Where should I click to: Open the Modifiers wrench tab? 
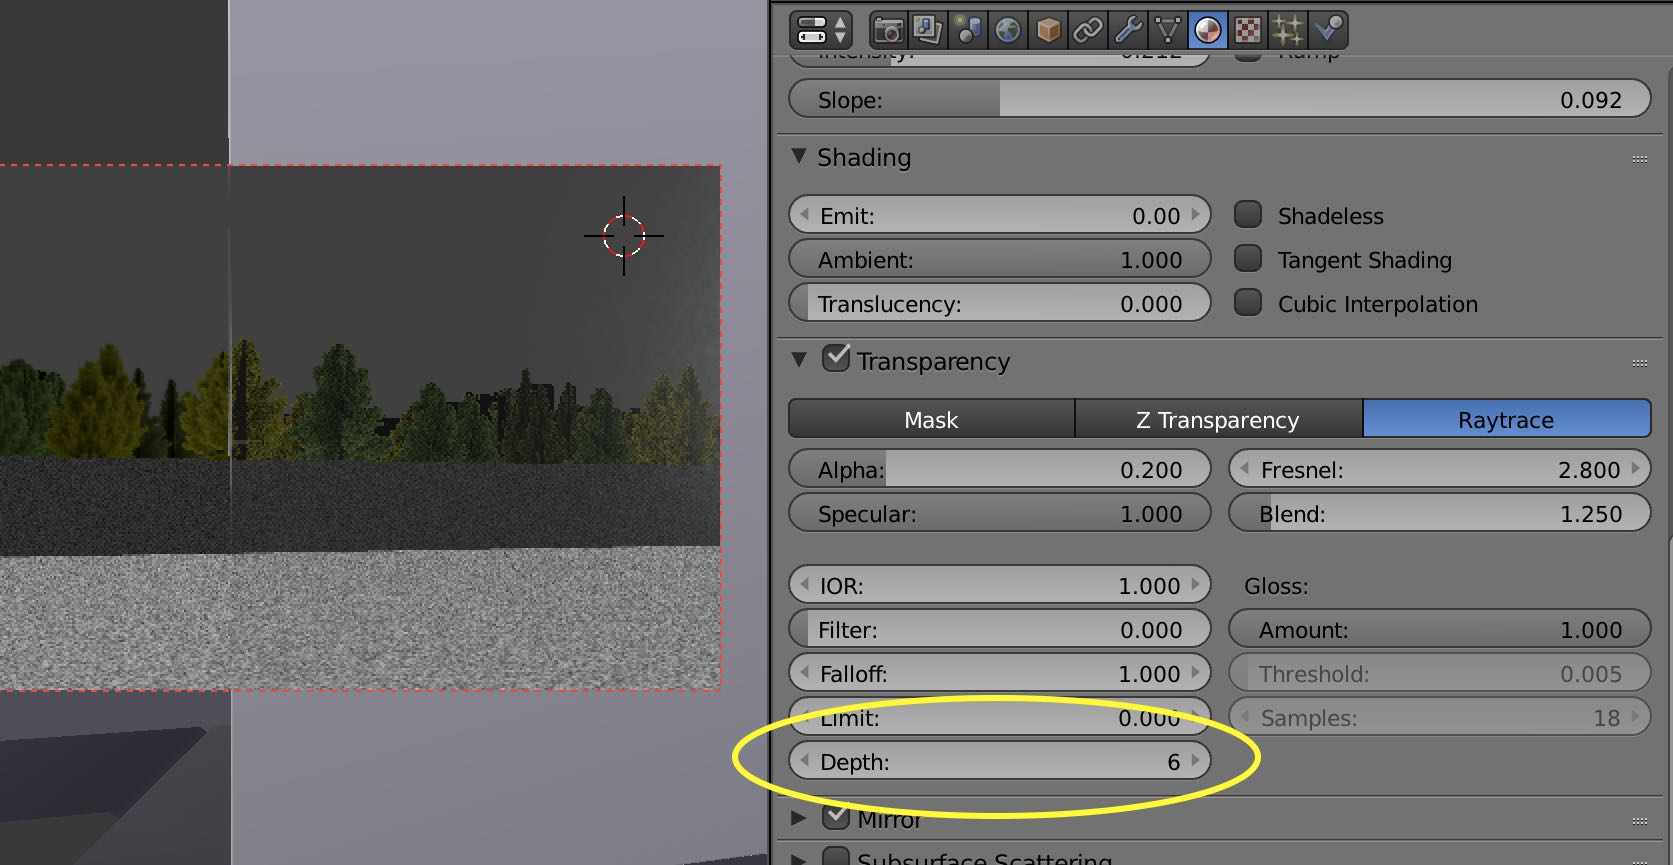pos(1128,30)
